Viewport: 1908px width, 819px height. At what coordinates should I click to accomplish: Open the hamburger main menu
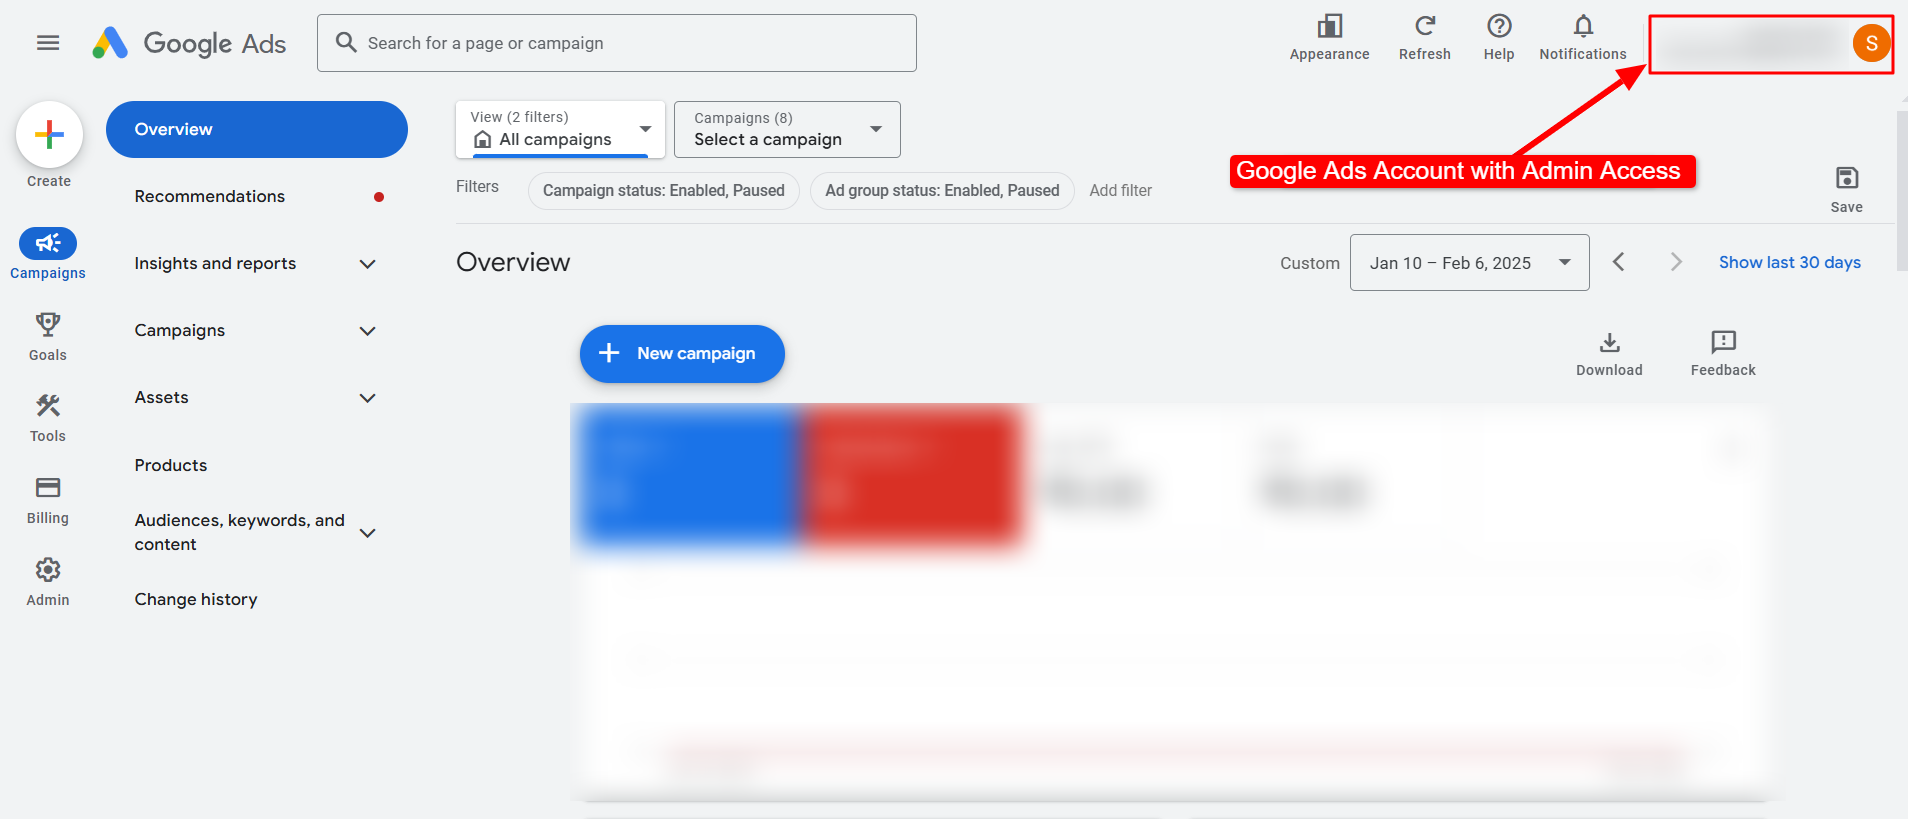pyautogui.click(x=48, y=43)
